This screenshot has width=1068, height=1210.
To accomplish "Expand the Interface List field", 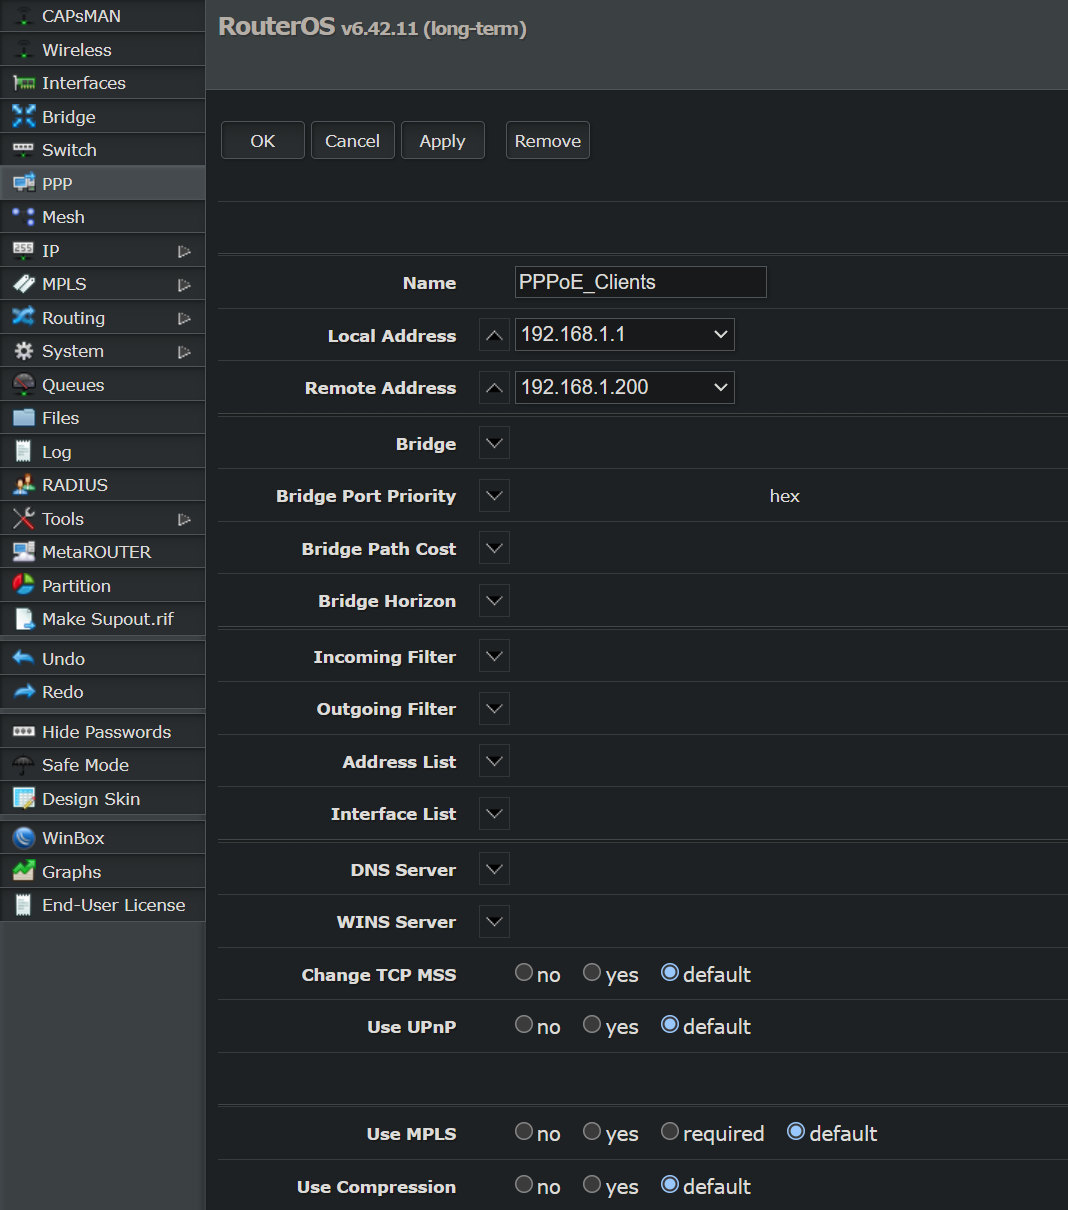I will coord(494,813).
